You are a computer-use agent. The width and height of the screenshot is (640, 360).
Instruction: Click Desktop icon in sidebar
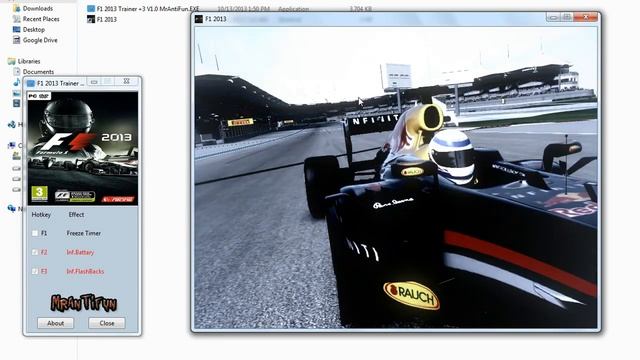click(17, 29)
